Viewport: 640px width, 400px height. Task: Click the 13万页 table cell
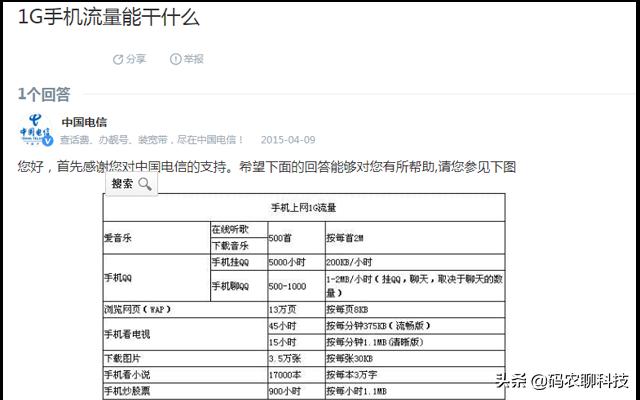296,310
